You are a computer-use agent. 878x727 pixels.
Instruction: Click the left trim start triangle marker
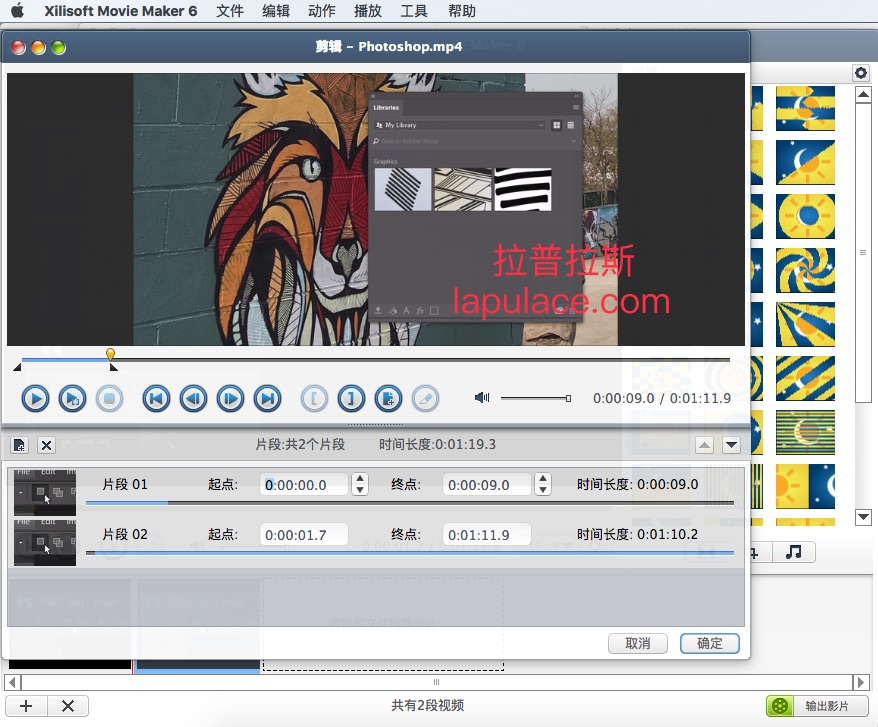(x=17, y=367)
